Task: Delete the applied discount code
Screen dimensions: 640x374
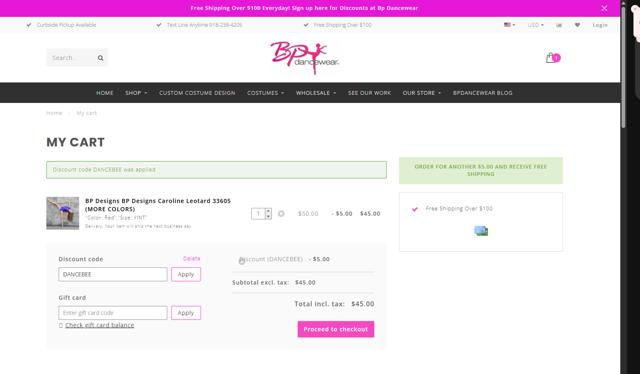Action: tap(191, 258)
